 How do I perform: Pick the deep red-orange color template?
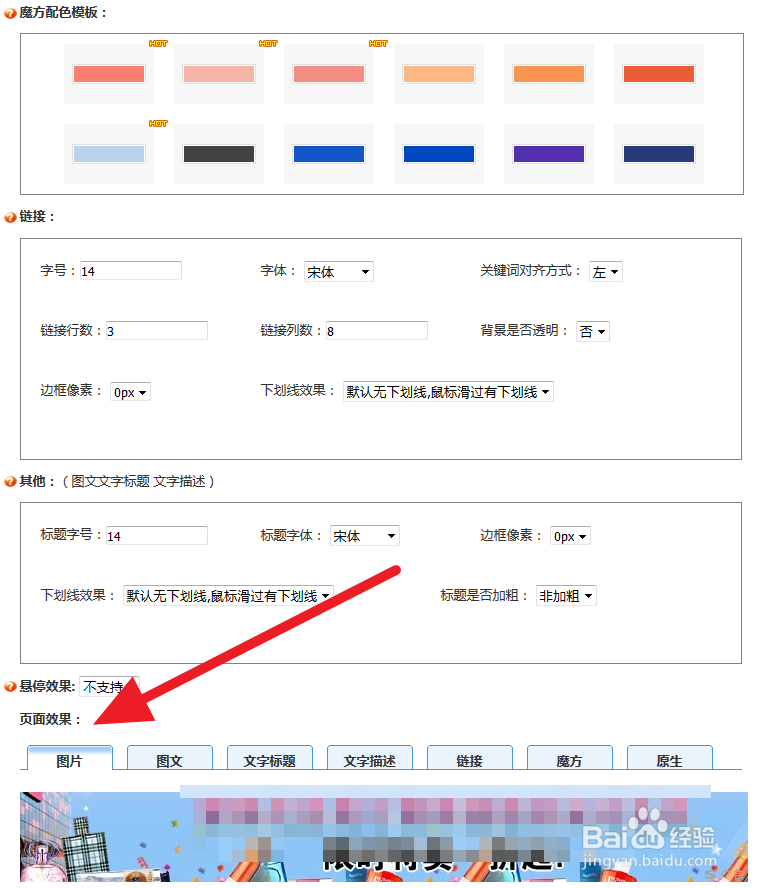[x=659, y=74]
